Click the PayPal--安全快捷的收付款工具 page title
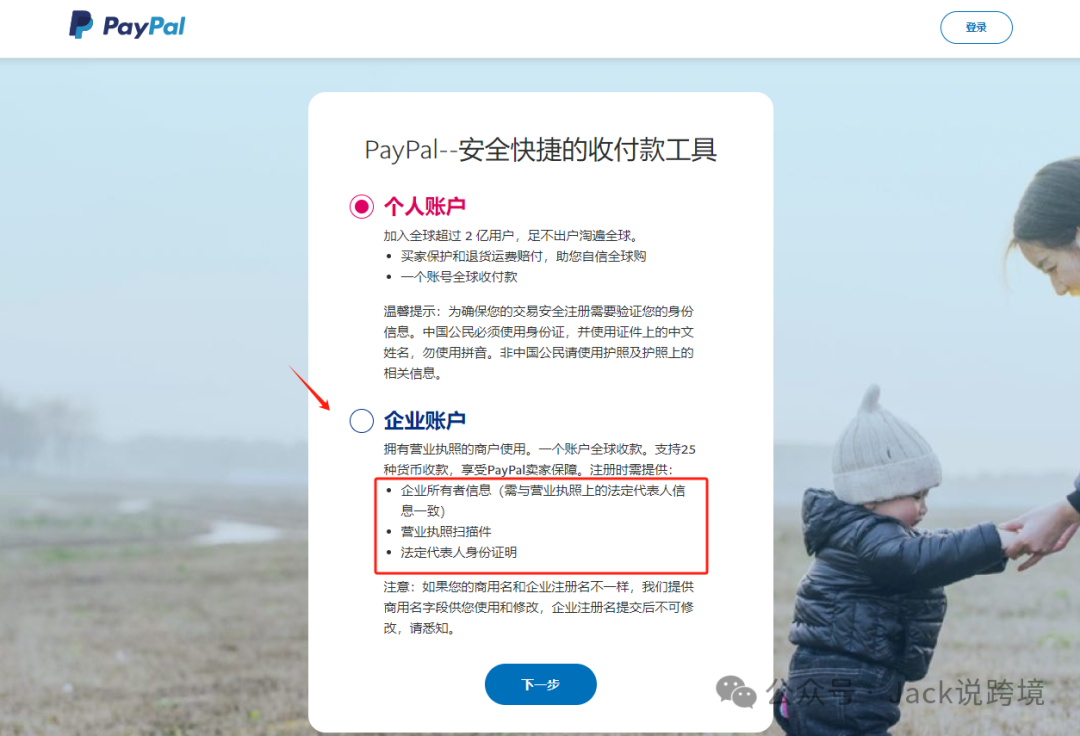1080x736 pixels. (x=541, y=149)
